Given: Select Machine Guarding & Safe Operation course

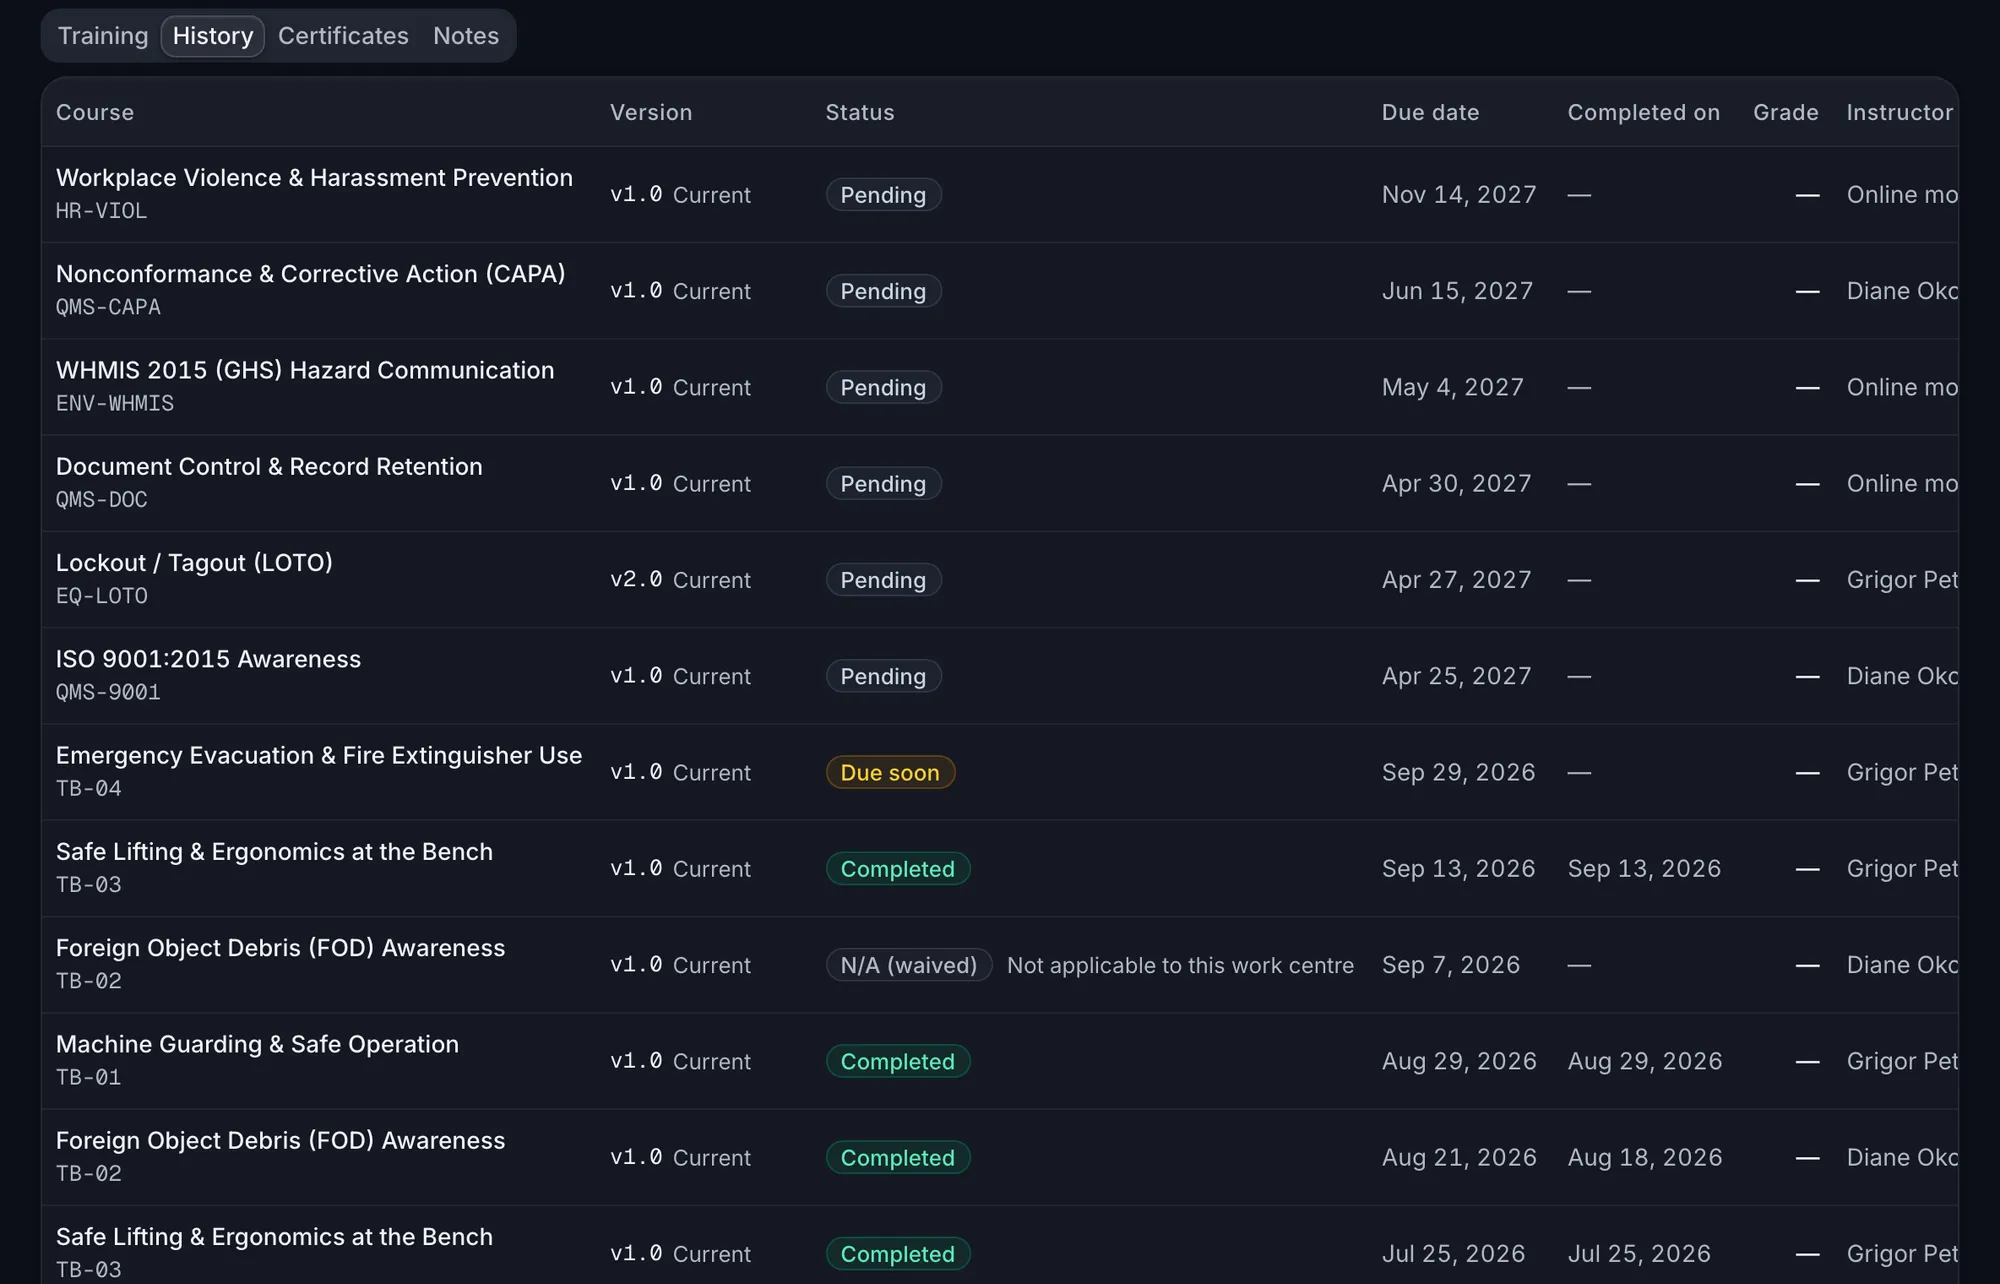Looking at the screenshot, I should coord(257,1044).
